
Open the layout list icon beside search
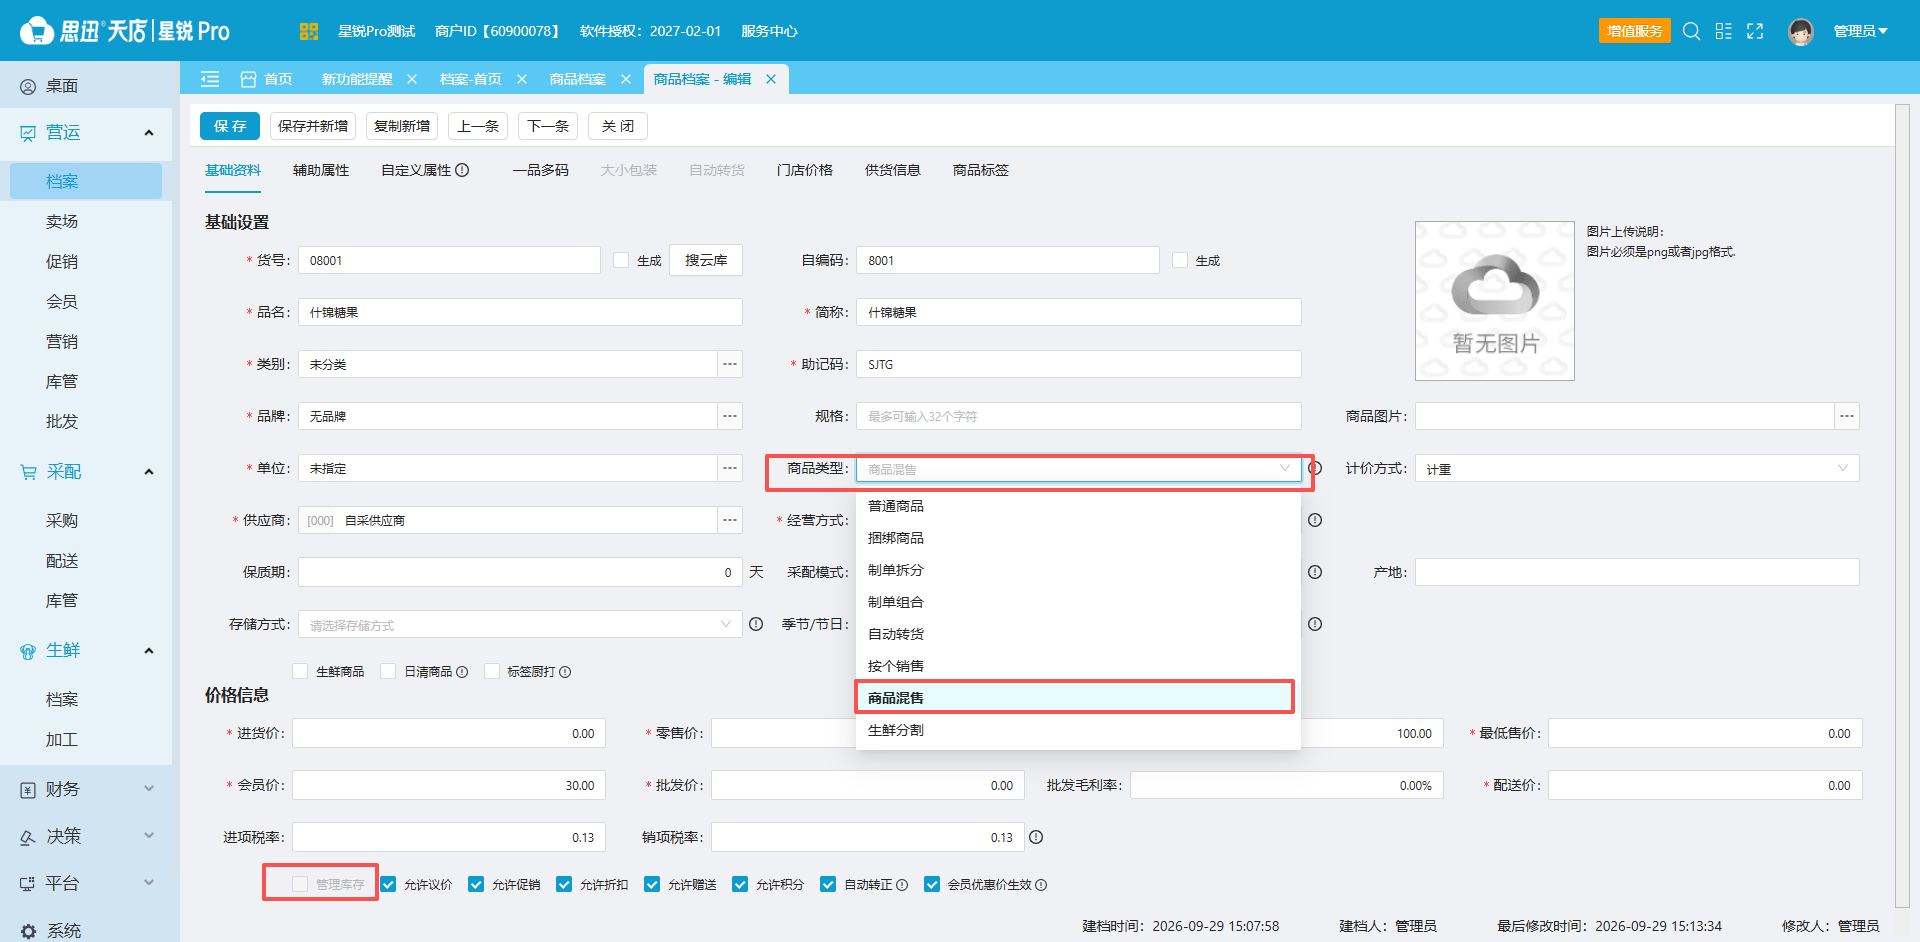click(x=1723, y=31)
